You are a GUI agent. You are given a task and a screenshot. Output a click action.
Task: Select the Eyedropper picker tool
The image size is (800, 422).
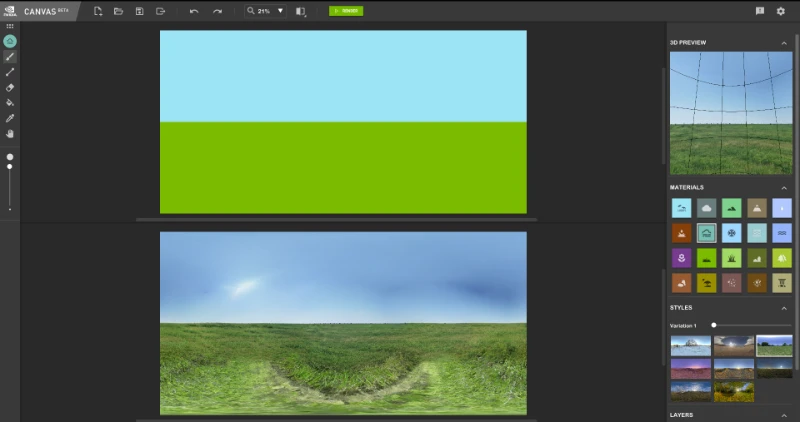(10, 118)
